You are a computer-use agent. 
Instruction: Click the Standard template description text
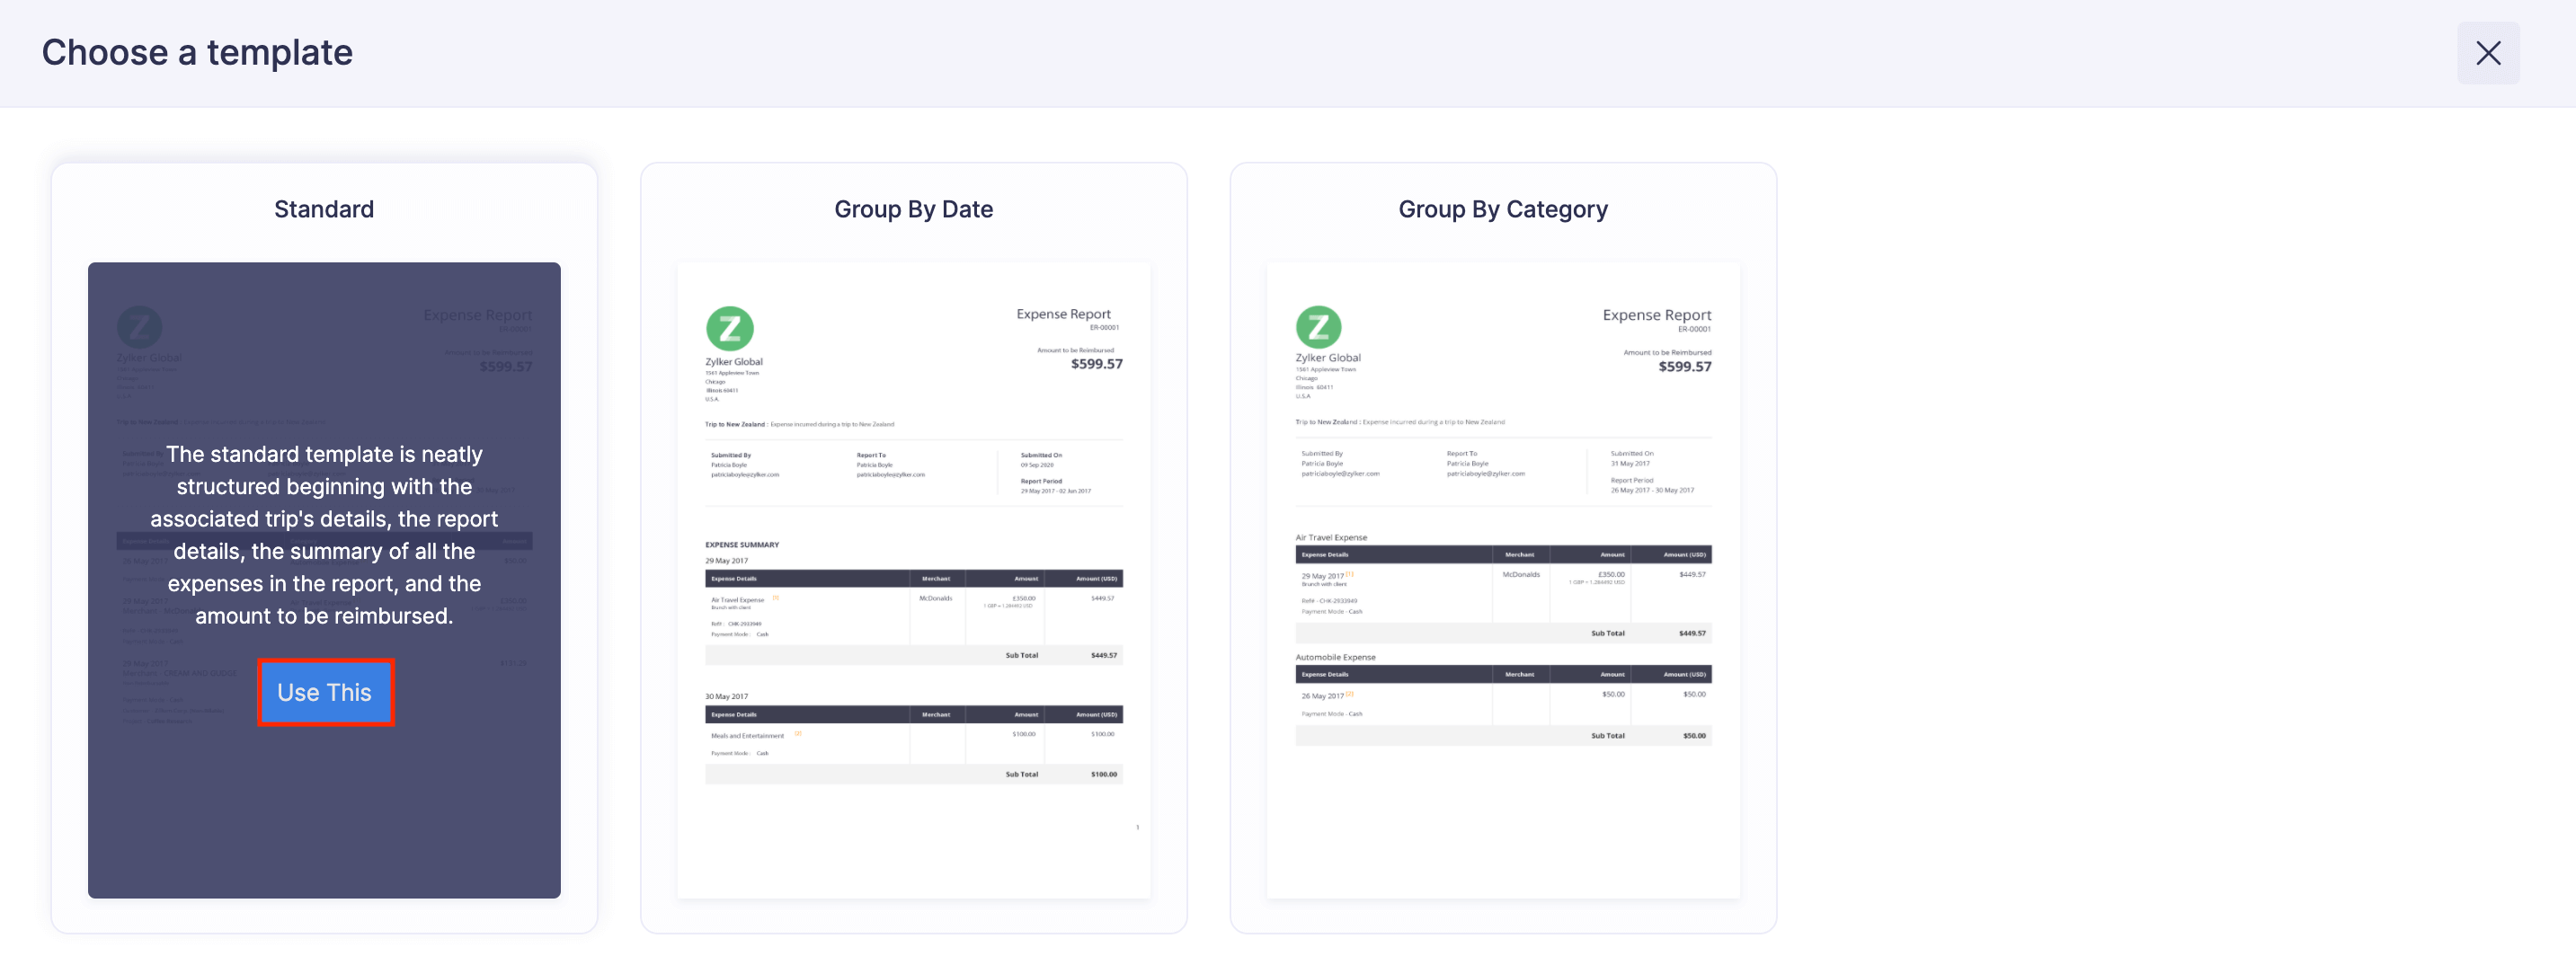pos(325,534)
